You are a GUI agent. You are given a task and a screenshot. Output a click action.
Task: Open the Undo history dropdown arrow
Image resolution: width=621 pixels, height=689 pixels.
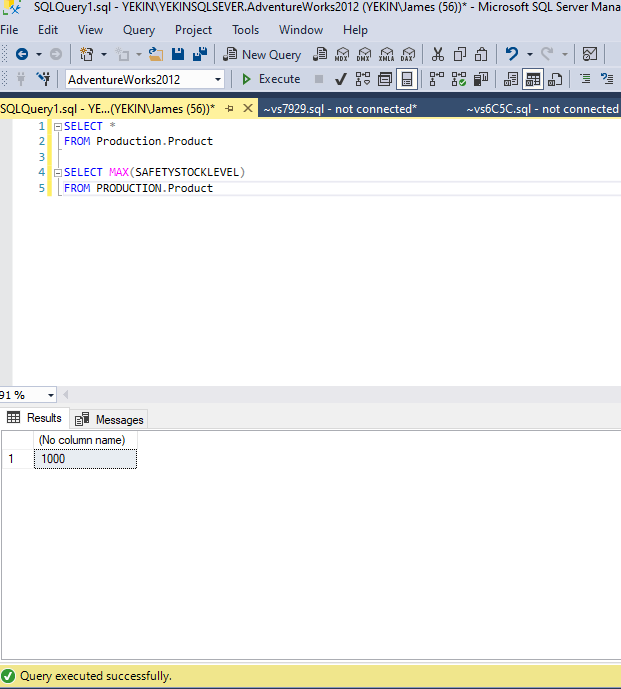530,55
